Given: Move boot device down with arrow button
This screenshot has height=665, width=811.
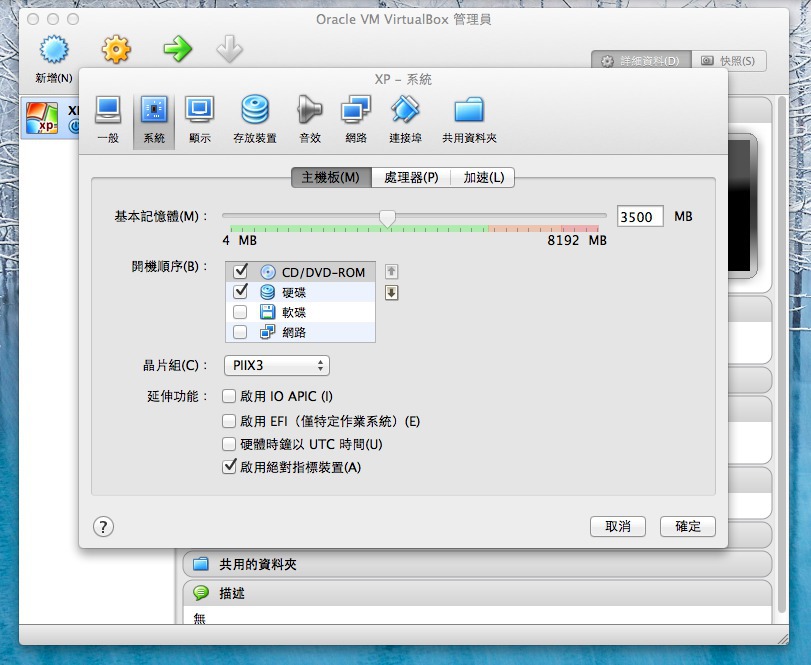Looking at the screenshot, I should (392, 293).
